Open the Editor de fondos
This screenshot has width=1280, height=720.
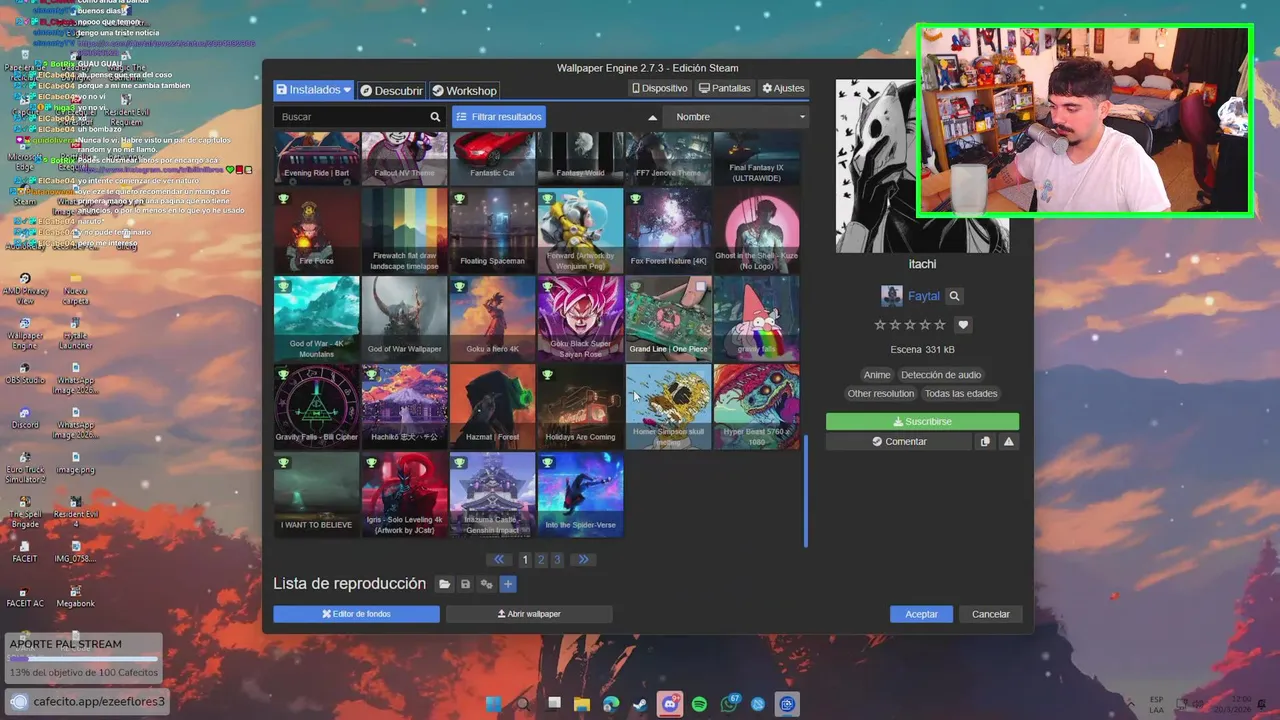pos(356,614)
